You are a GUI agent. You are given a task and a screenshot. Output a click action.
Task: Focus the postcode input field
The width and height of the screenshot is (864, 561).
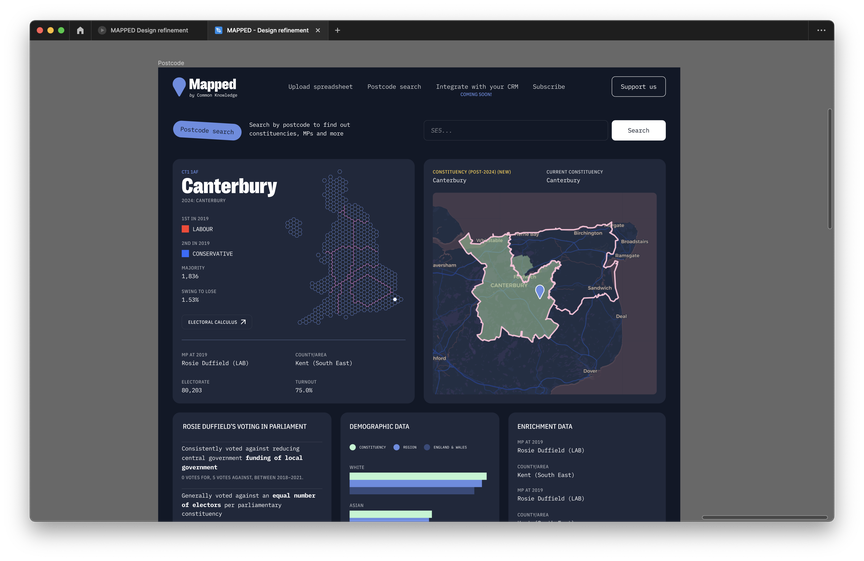click(x=516, y=131)
